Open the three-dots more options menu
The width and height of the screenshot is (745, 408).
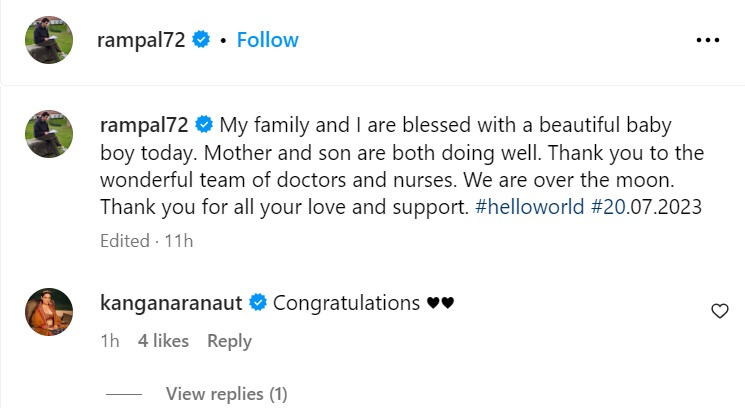coord(707,40)
